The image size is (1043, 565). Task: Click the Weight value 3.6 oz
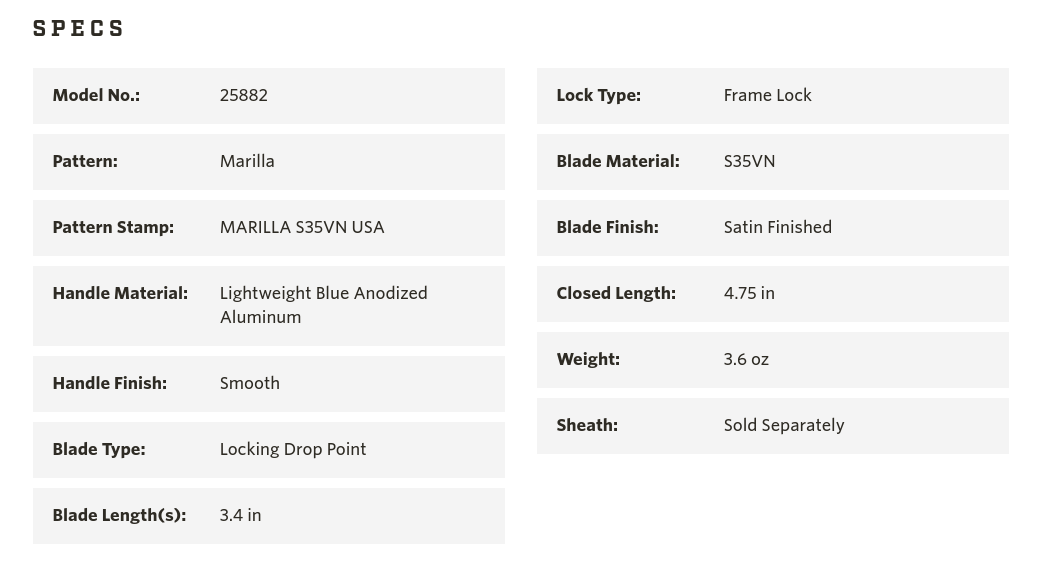pos(746,359)
